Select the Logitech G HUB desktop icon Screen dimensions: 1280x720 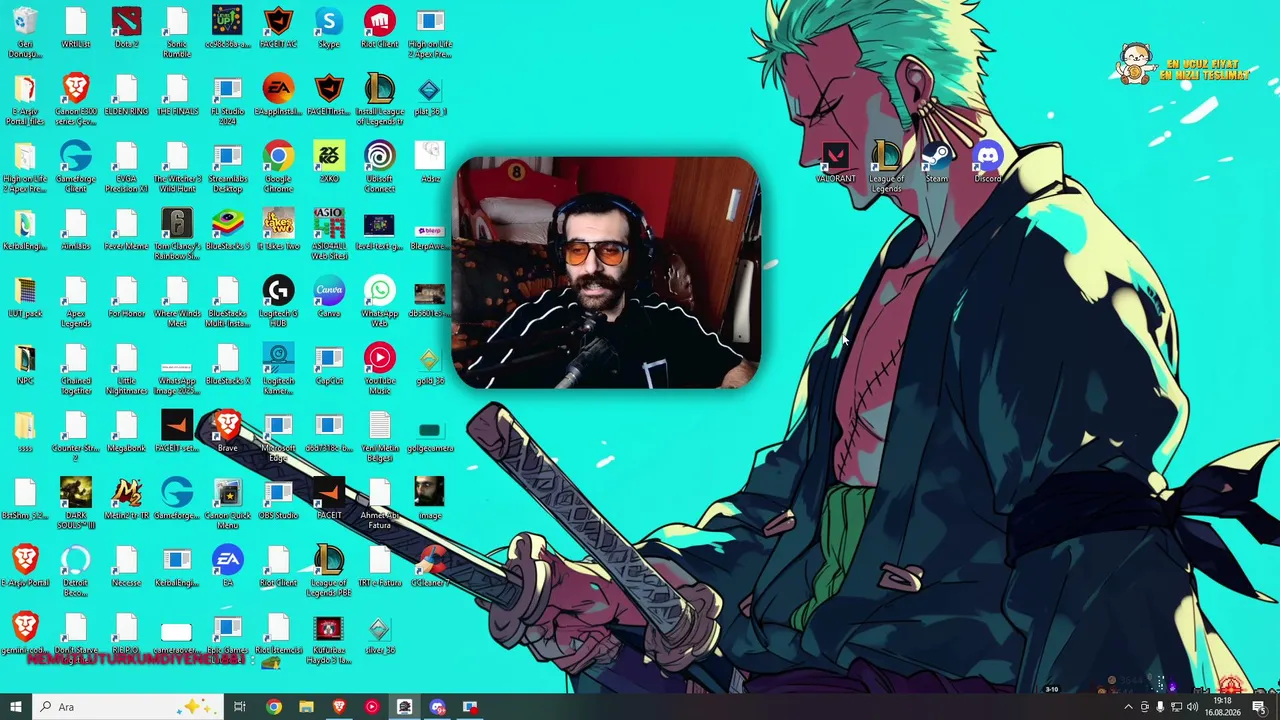[x=278, y=301]
